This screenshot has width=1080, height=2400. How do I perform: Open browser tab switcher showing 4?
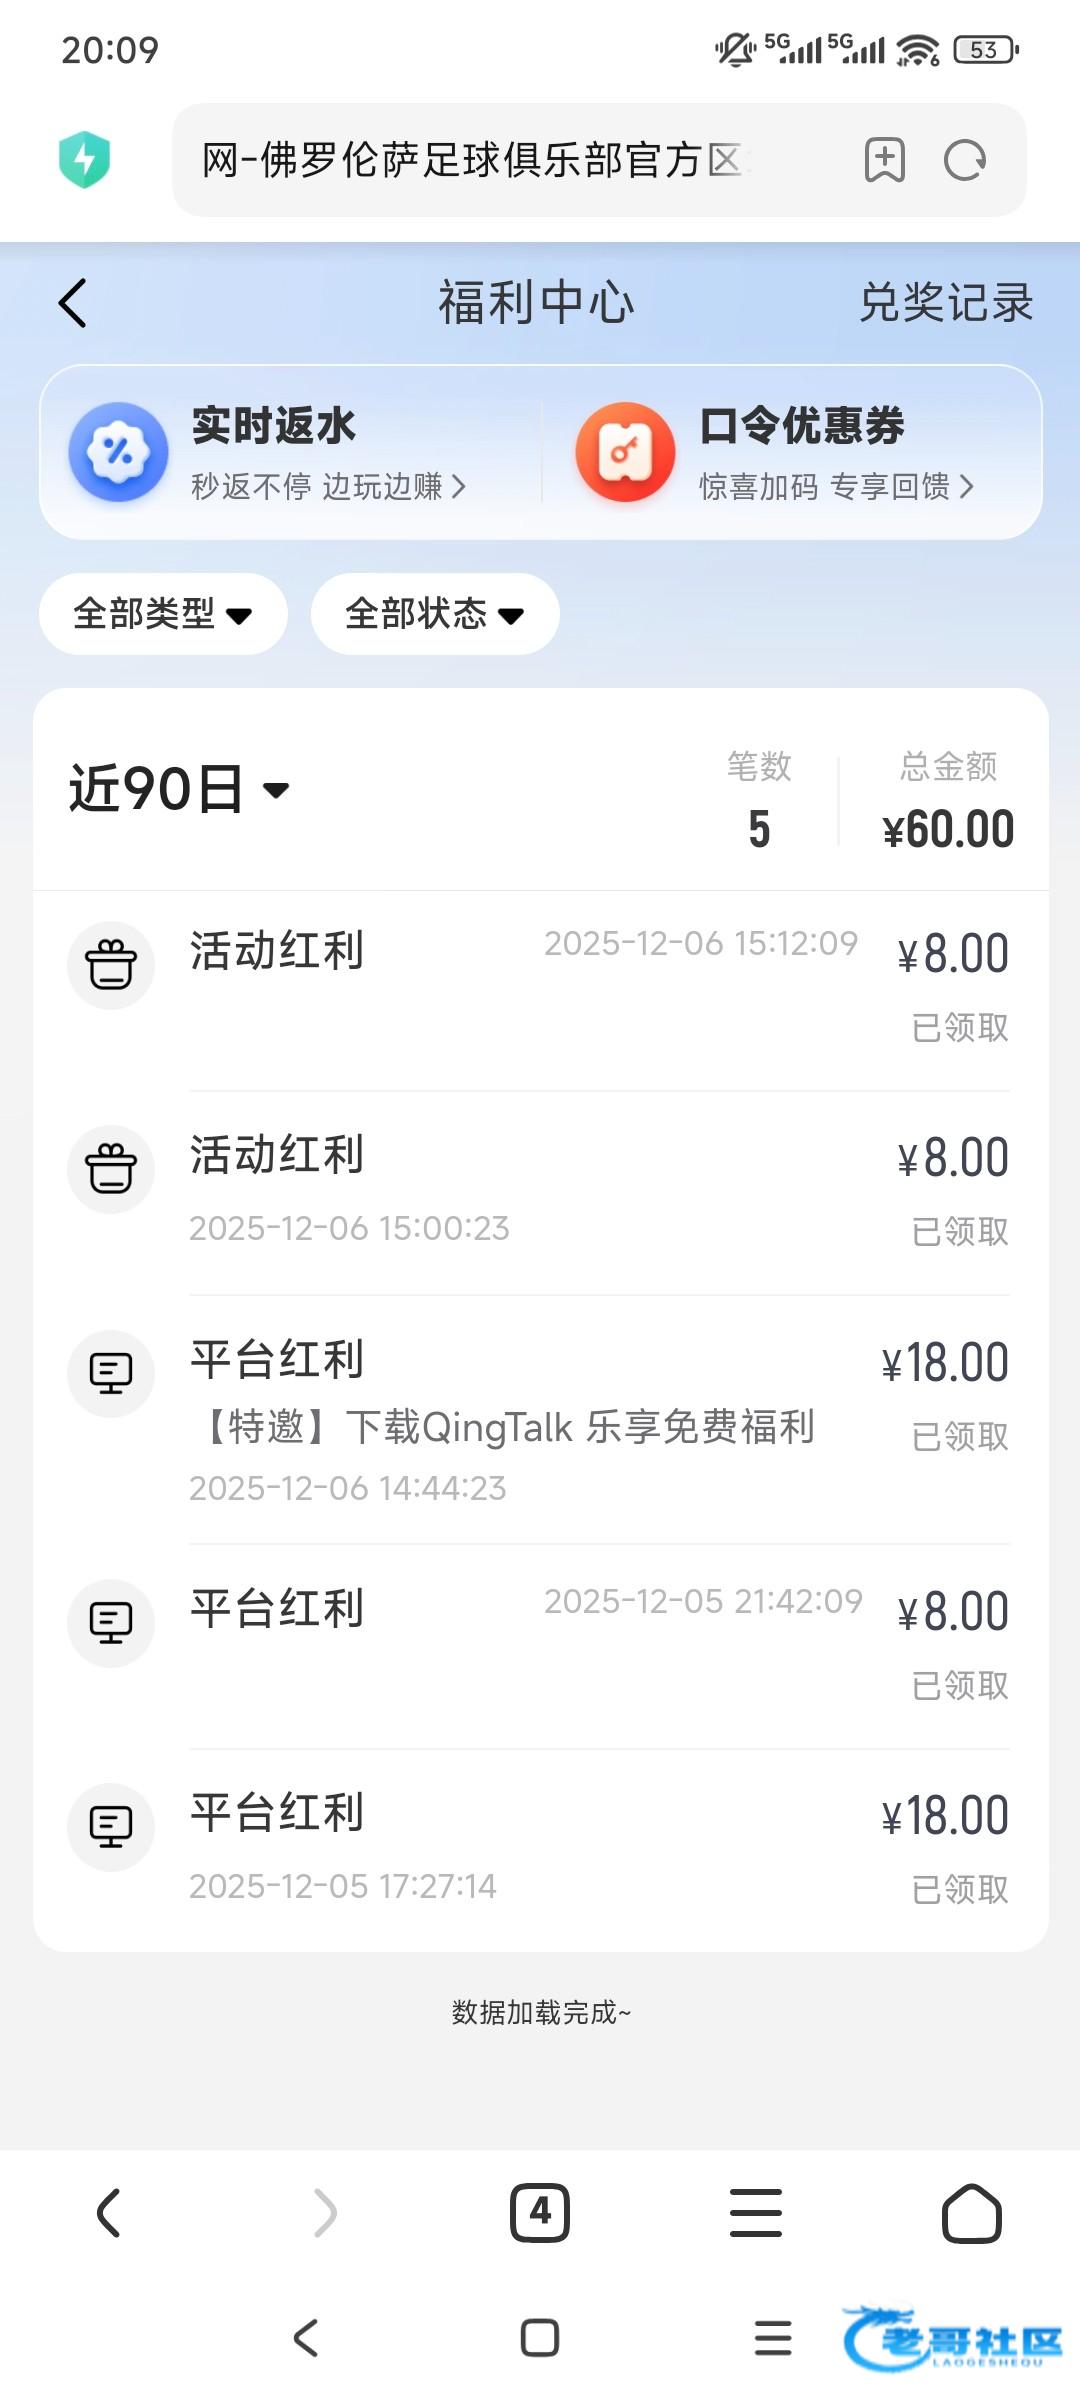(540, 2212)
